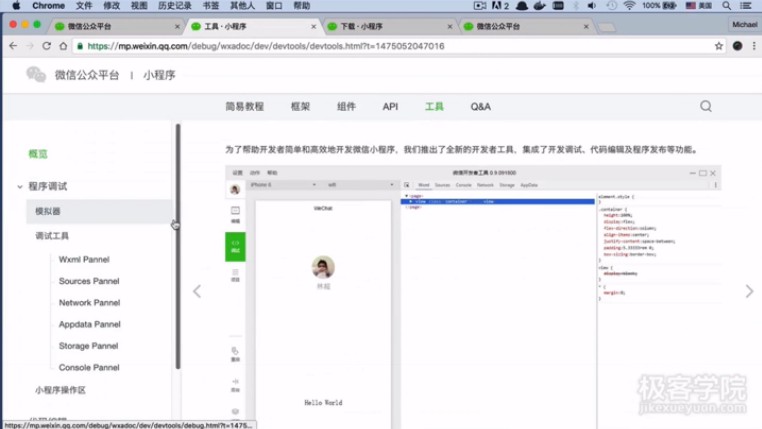Screen dimensions: 762x429
Task: Open the 工具 nav section
Action: 434,106
